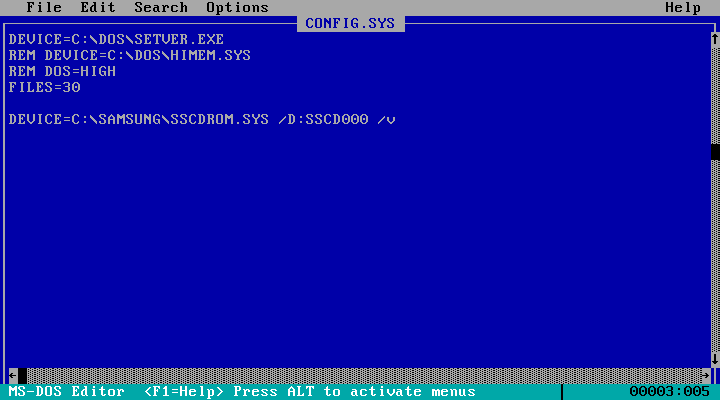The height and width of the screenshot is (400, 720).
Task: Place cursor on the FILES=30 line
Action: (44, 87)
